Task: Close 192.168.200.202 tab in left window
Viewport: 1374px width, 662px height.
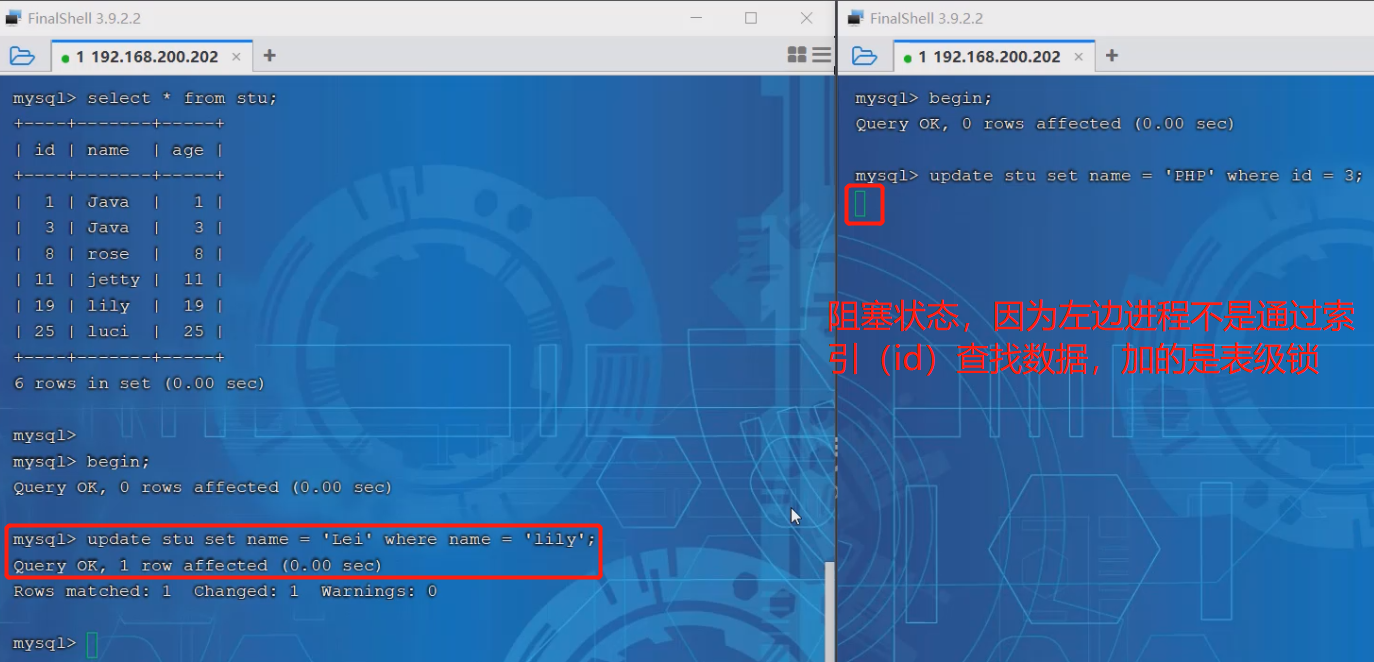Action: [x=237, y=57]
